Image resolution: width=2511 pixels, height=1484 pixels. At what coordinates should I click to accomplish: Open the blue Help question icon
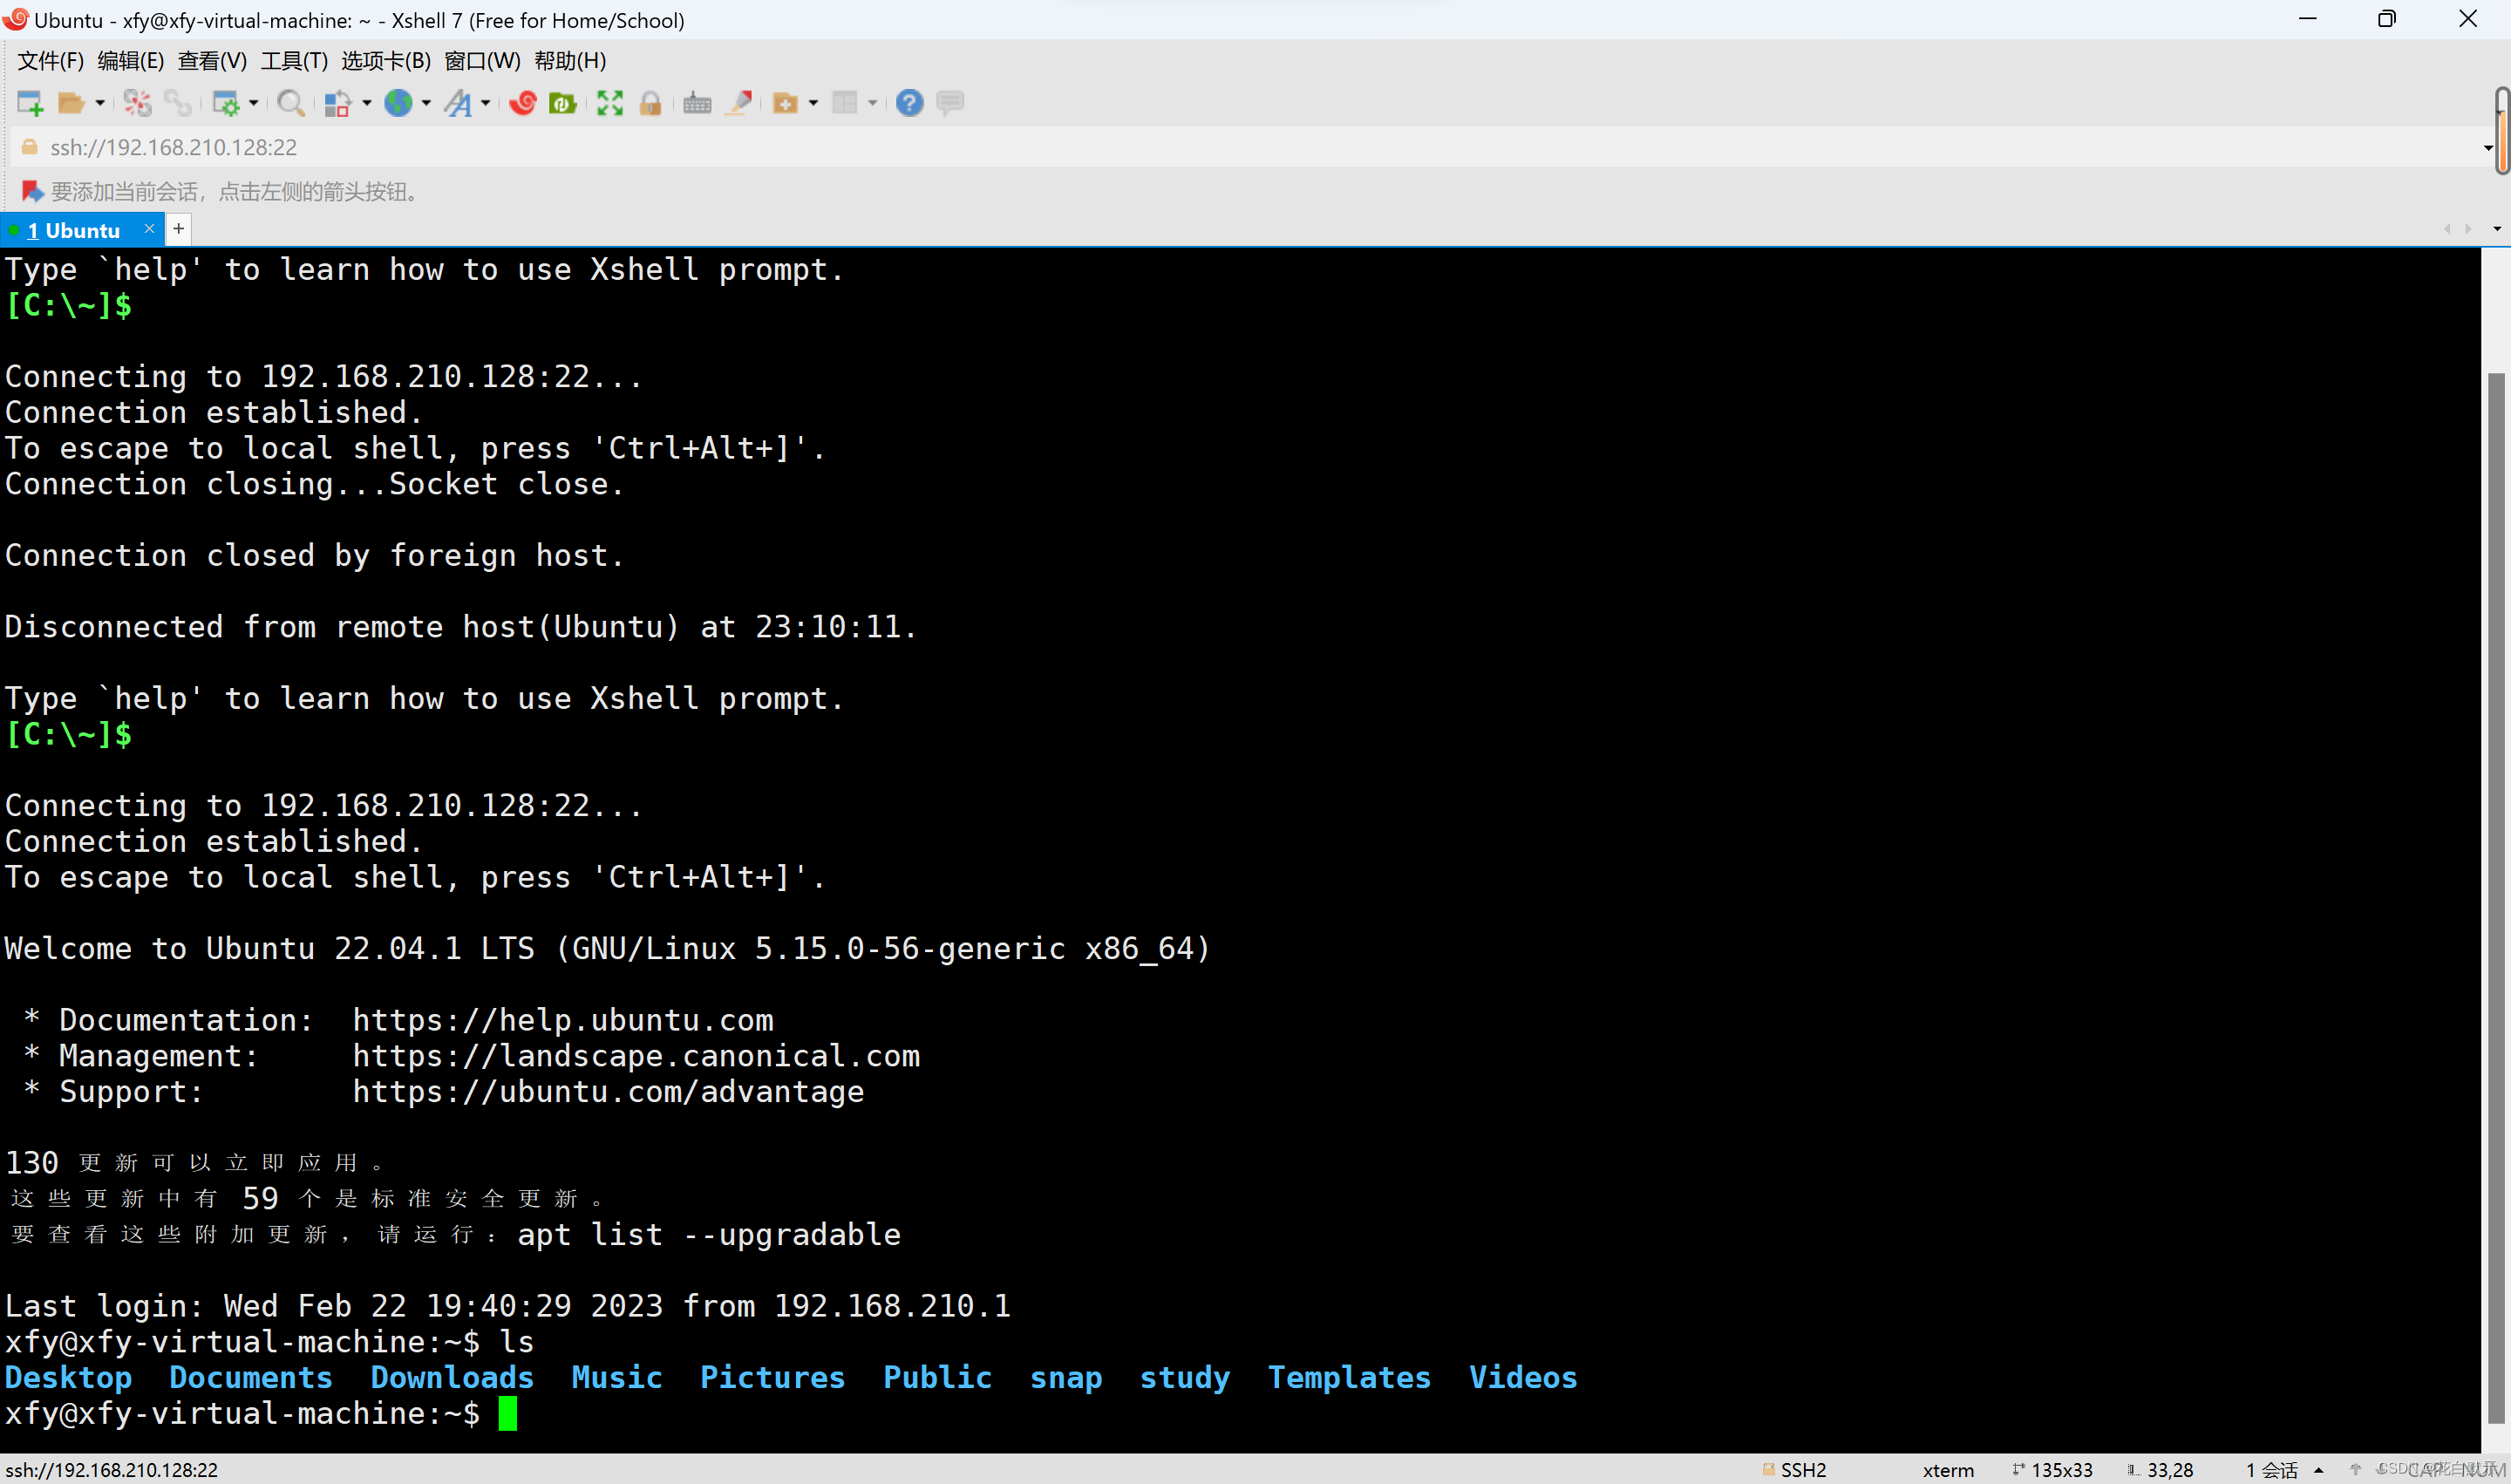pos(909,103)
